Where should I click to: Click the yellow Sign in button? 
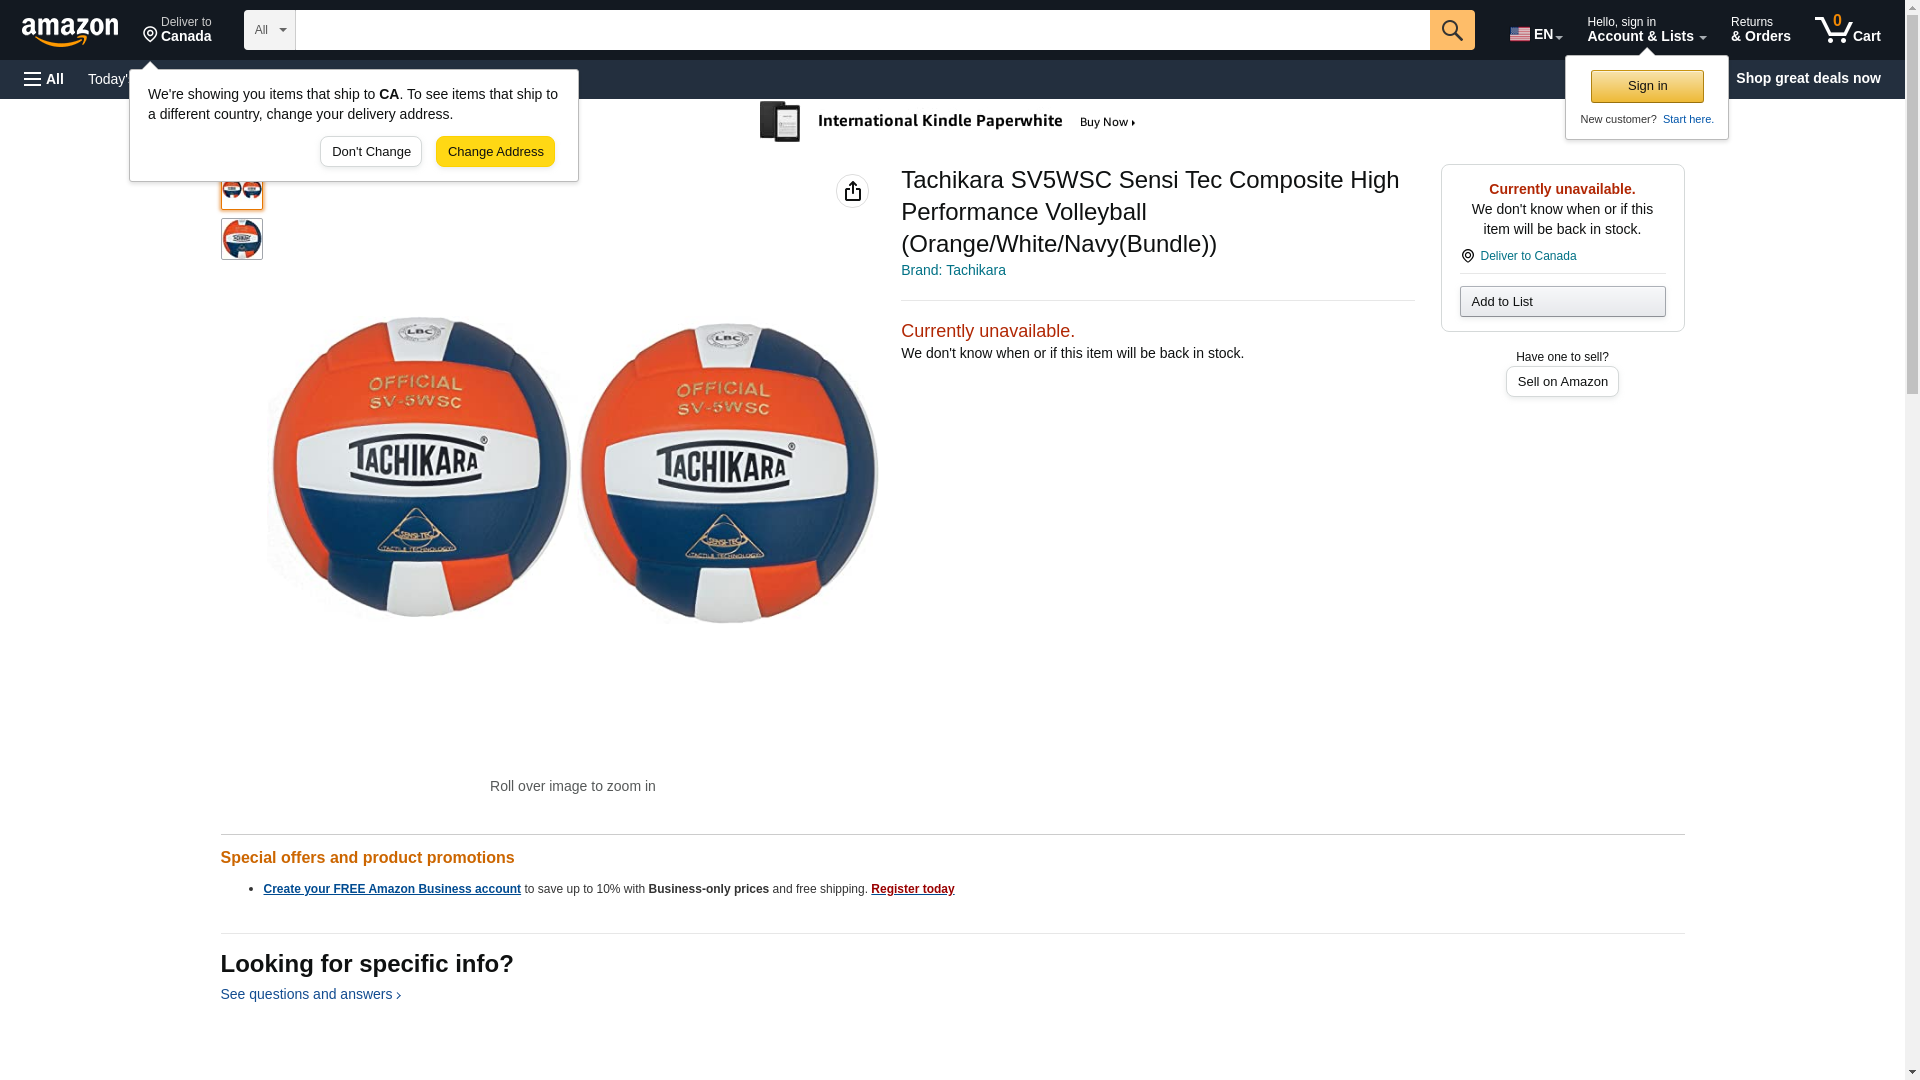point(1647,86)
